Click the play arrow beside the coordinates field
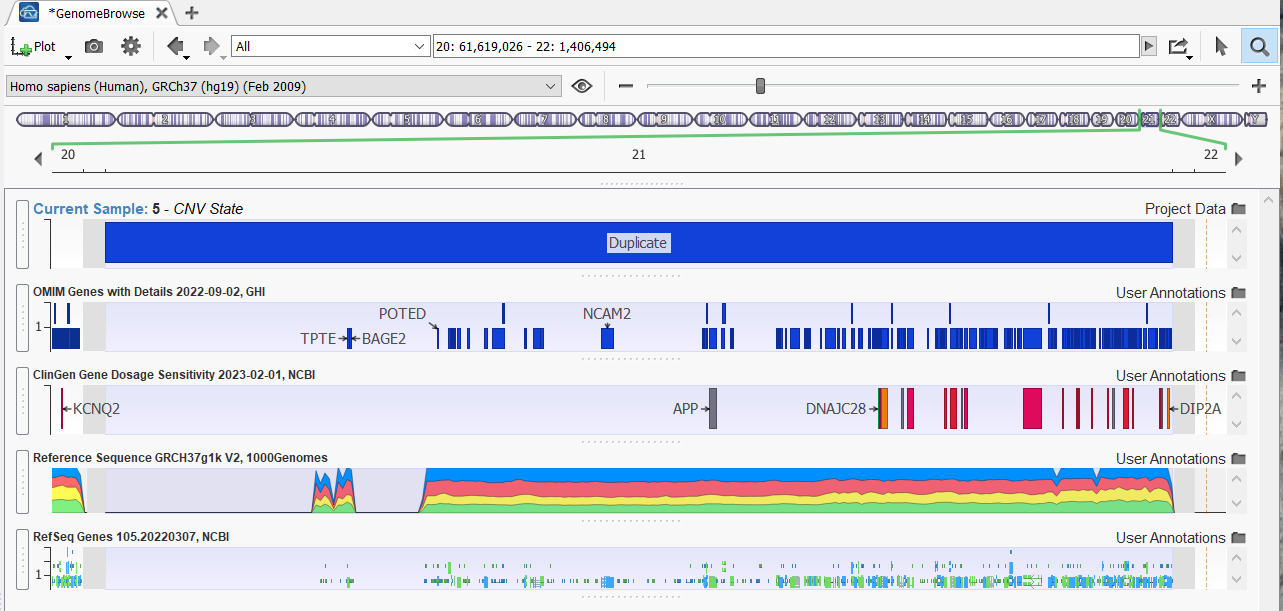 point(1147,46)
